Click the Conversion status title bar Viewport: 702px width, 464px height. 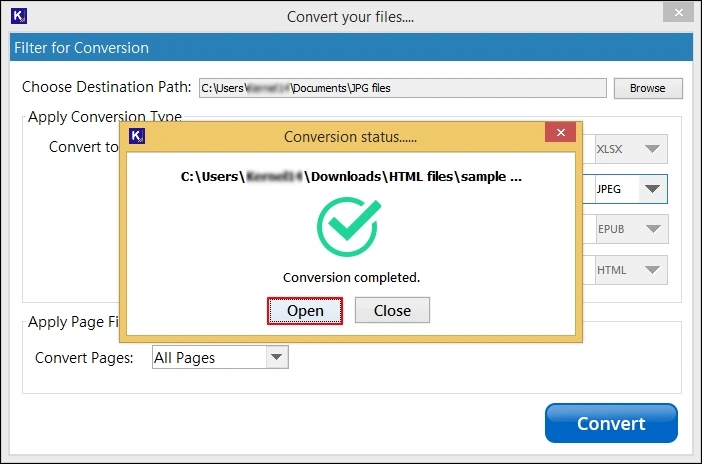[349, 136]
